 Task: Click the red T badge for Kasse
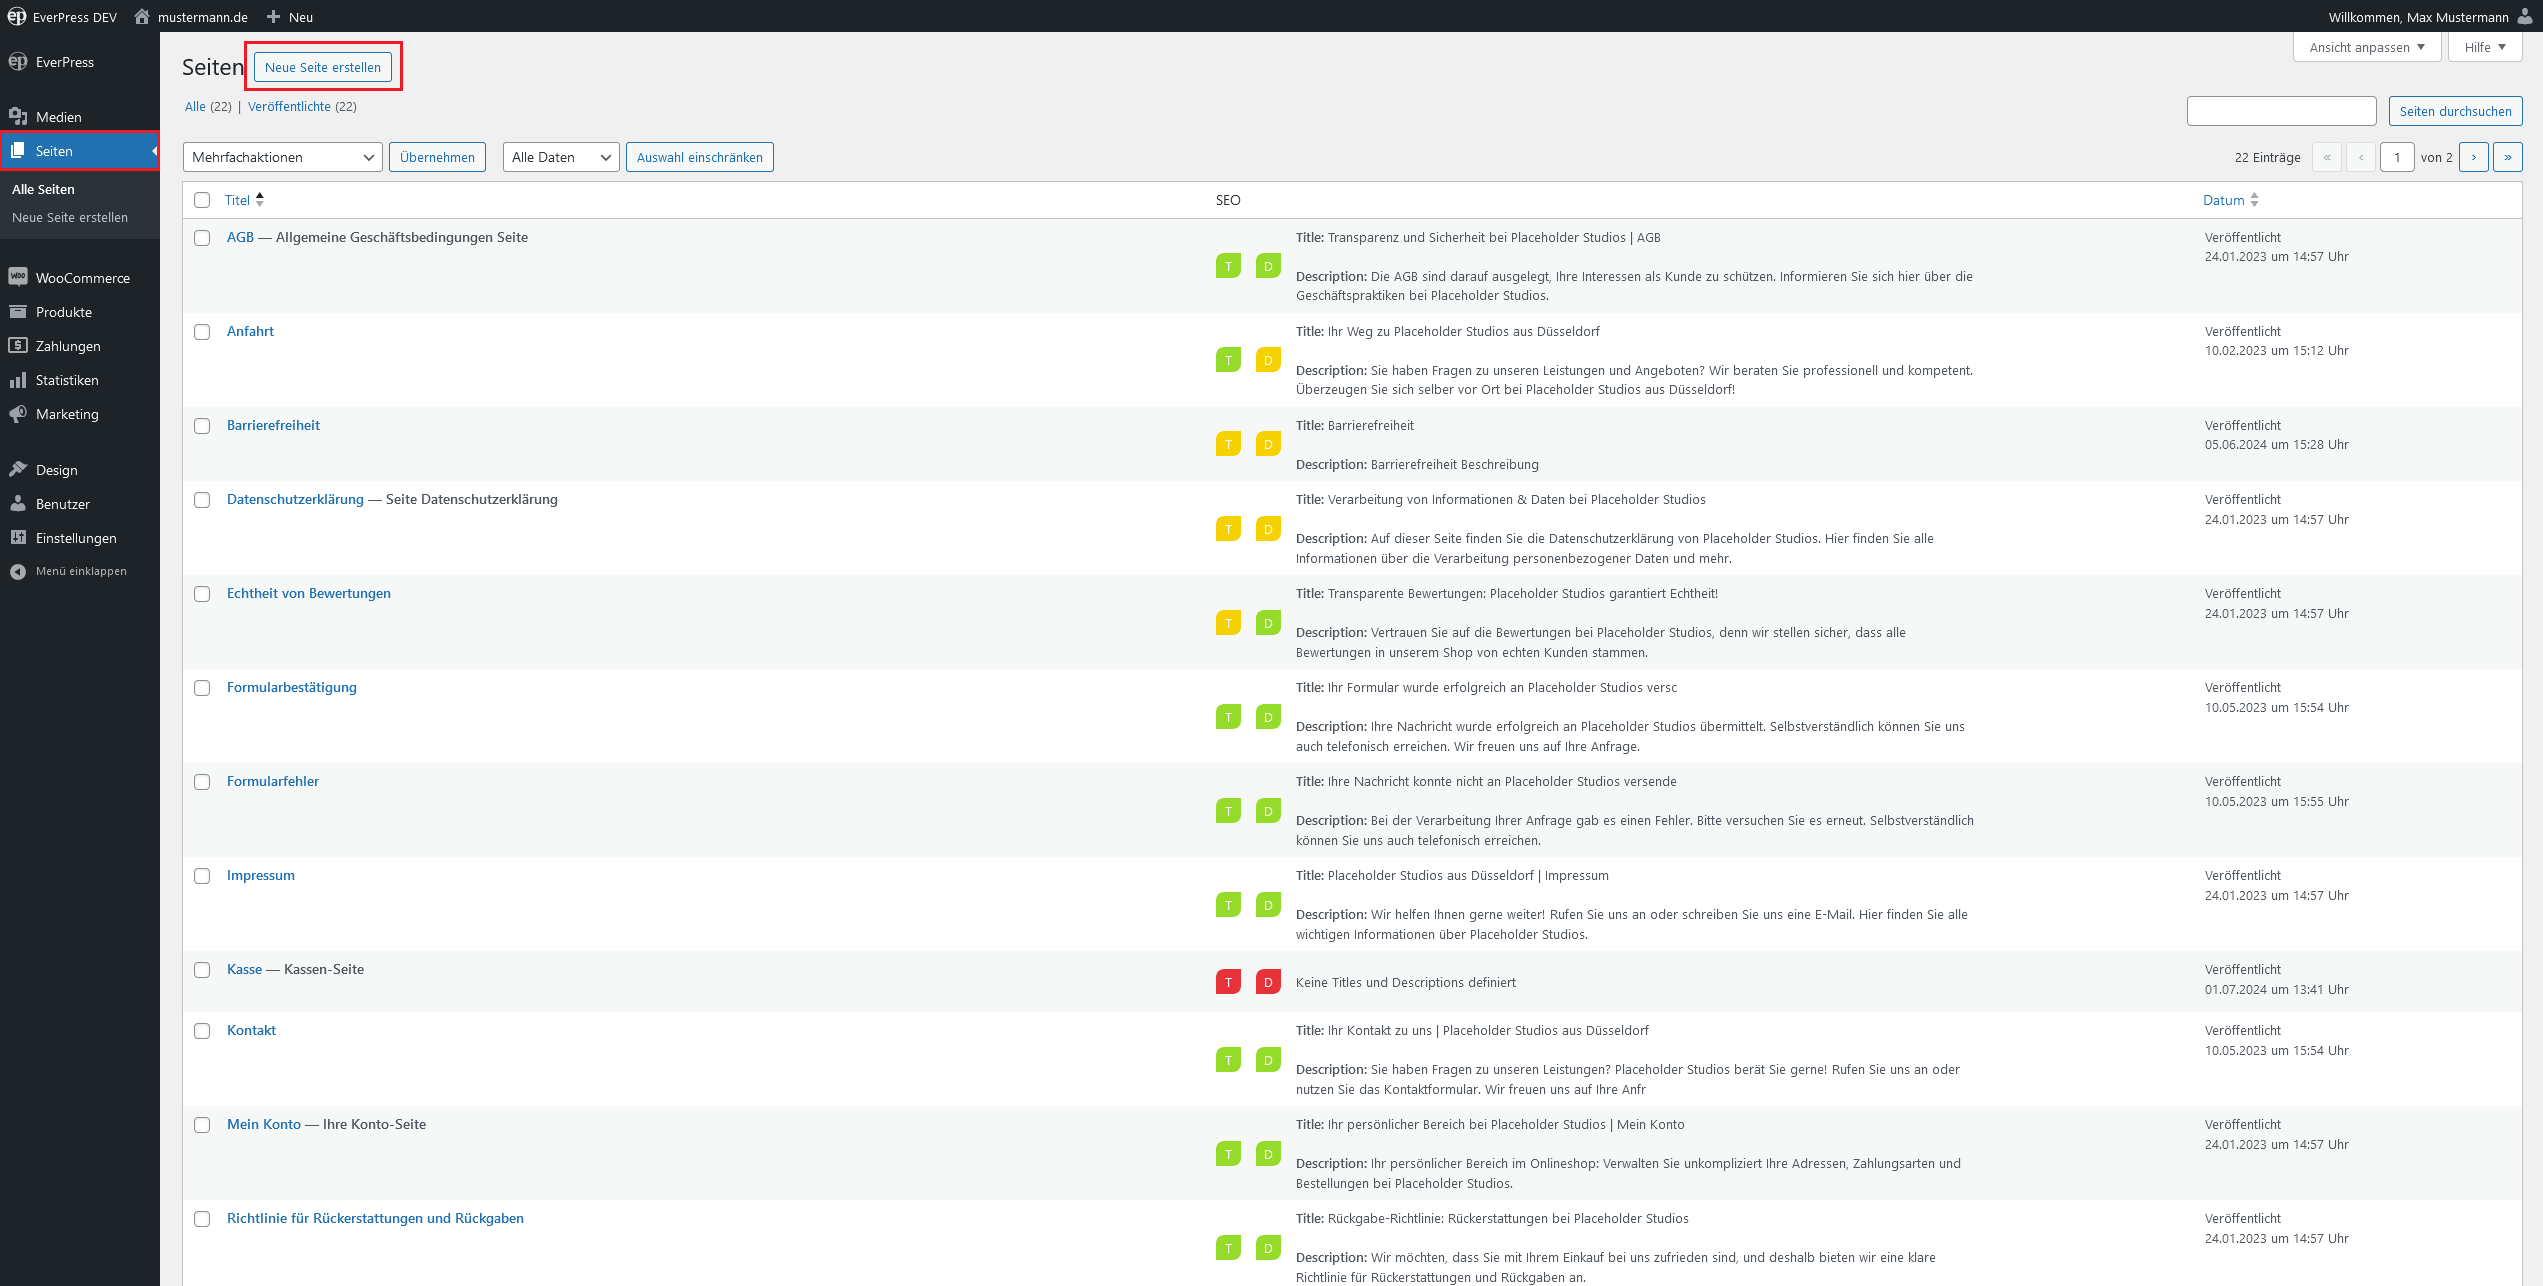(1228, 982)
